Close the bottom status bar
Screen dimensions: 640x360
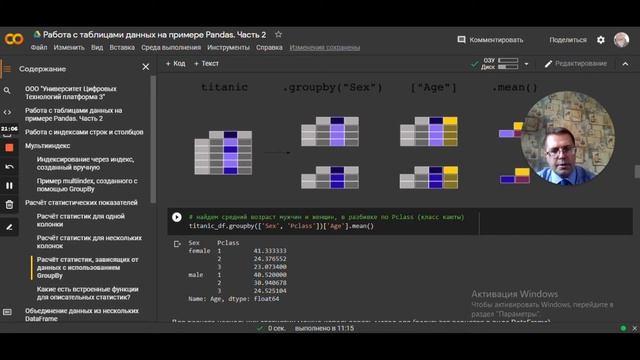[x=635, y=328]
